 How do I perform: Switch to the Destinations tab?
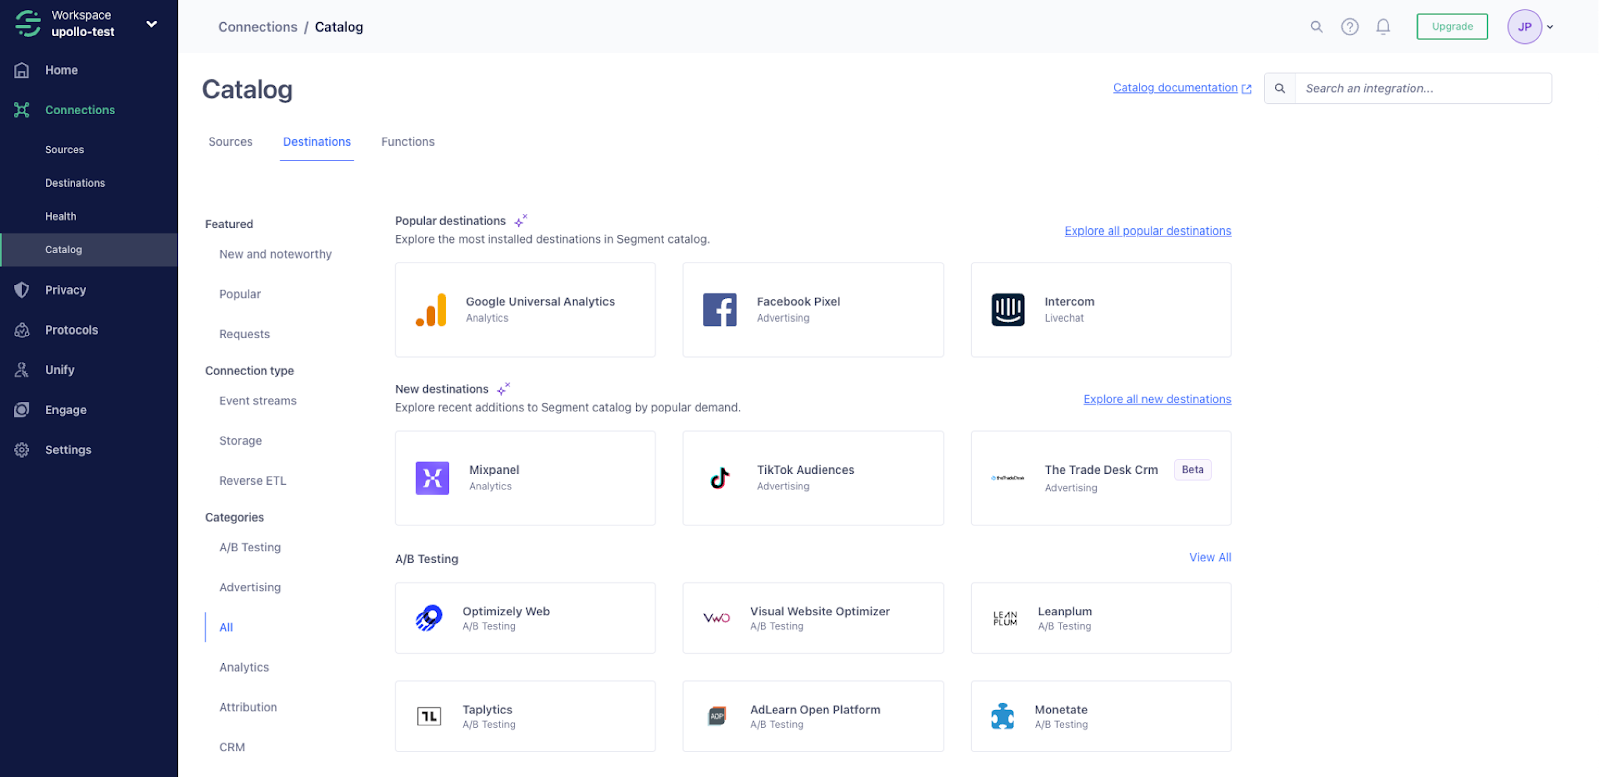click(x=317, y=142)
